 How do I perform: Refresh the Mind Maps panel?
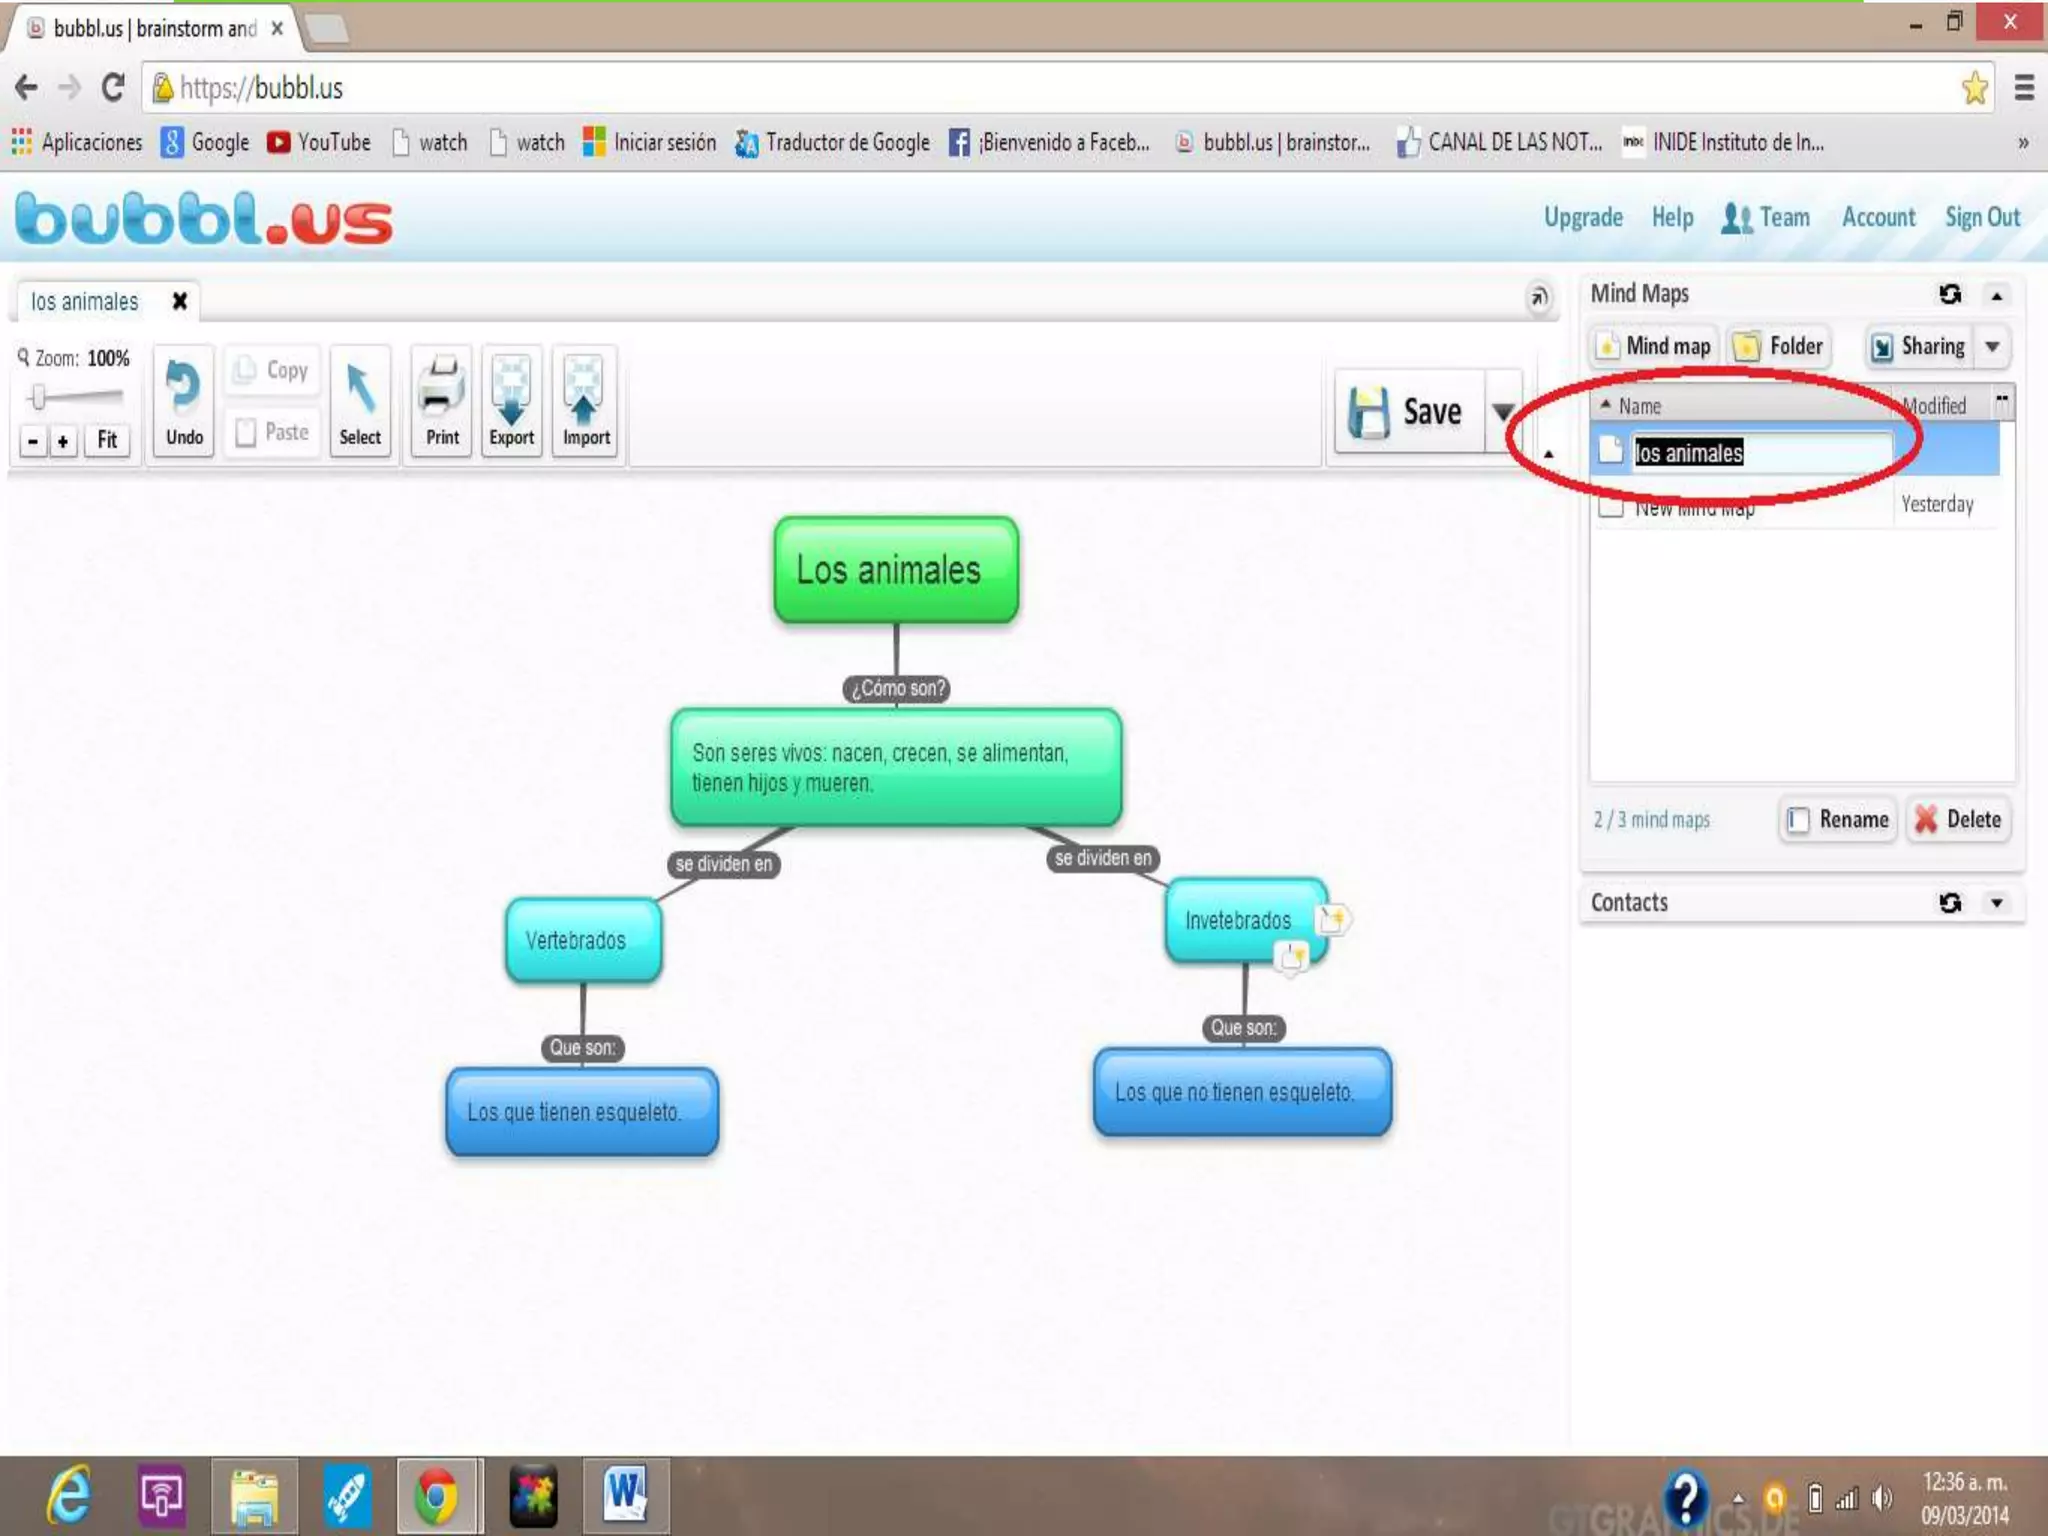click(x=1949, y=294)
